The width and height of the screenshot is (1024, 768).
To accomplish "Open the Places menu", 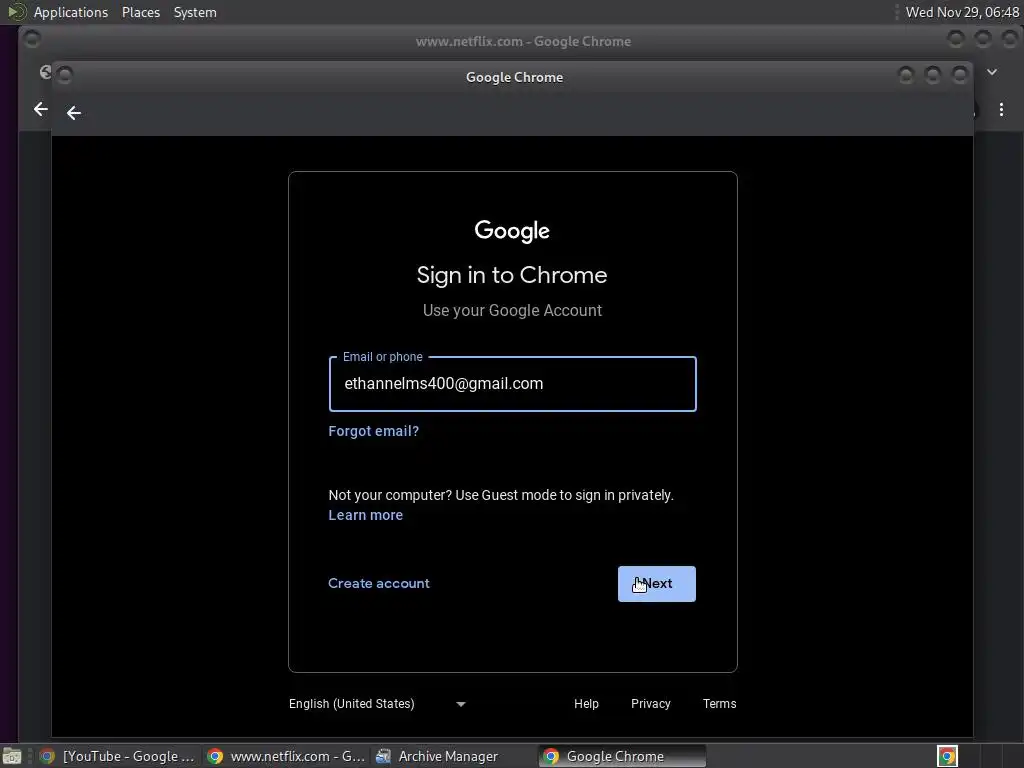I will coord(140,12).
